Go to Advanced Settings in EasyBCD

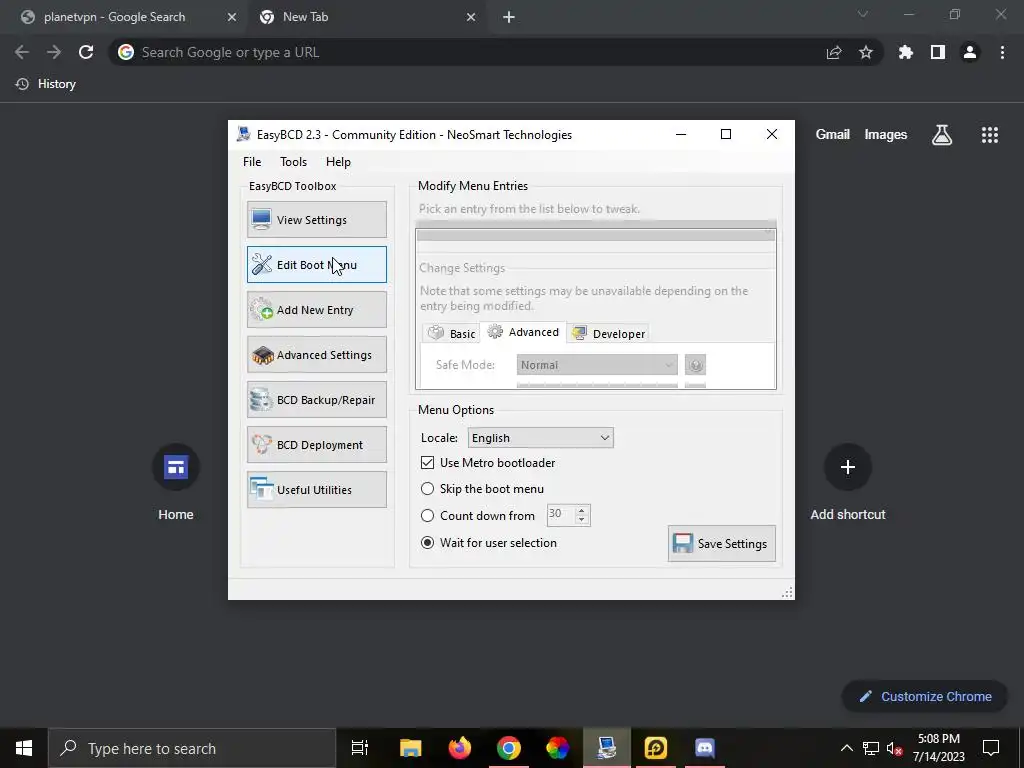pyautogui.click(x=317, y=355)
